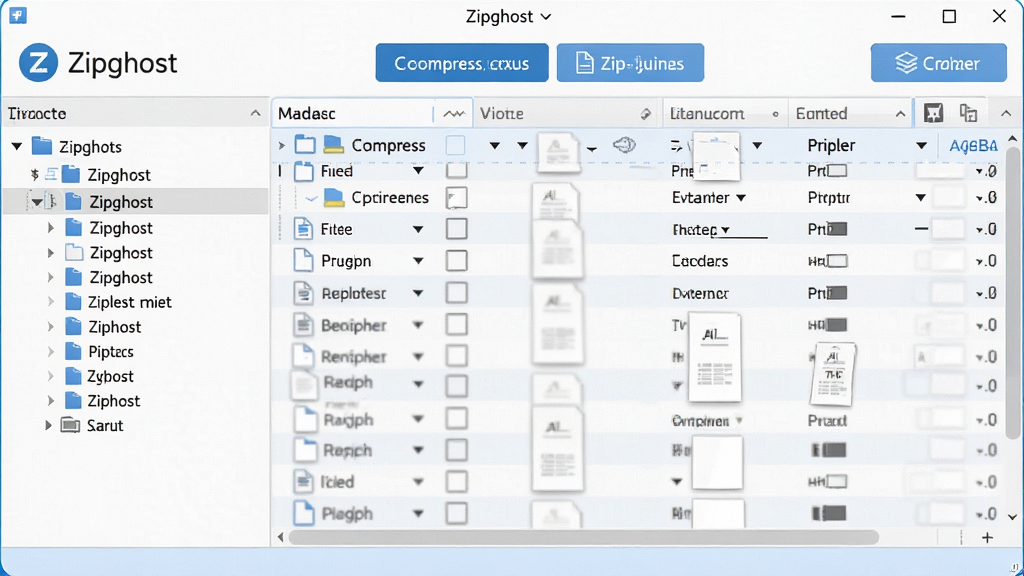The height and width of the screenshot is (576, 1024).
Task: Click the Sarut drive icon in the tree
Action: [x=71, y=425]
